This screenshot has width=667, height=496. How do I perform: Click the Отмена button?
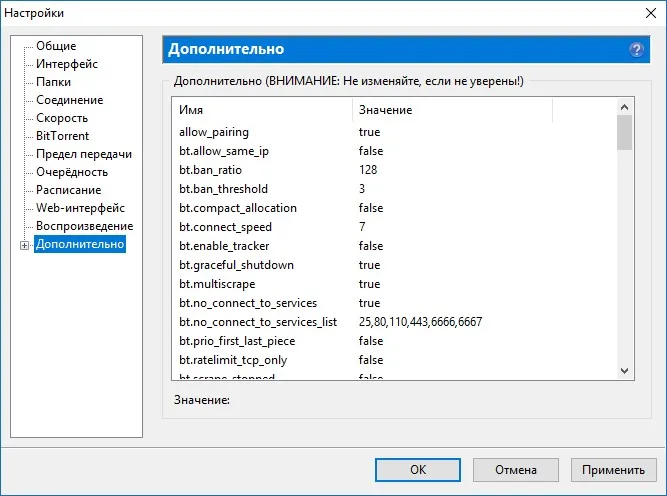click(516, 470)
